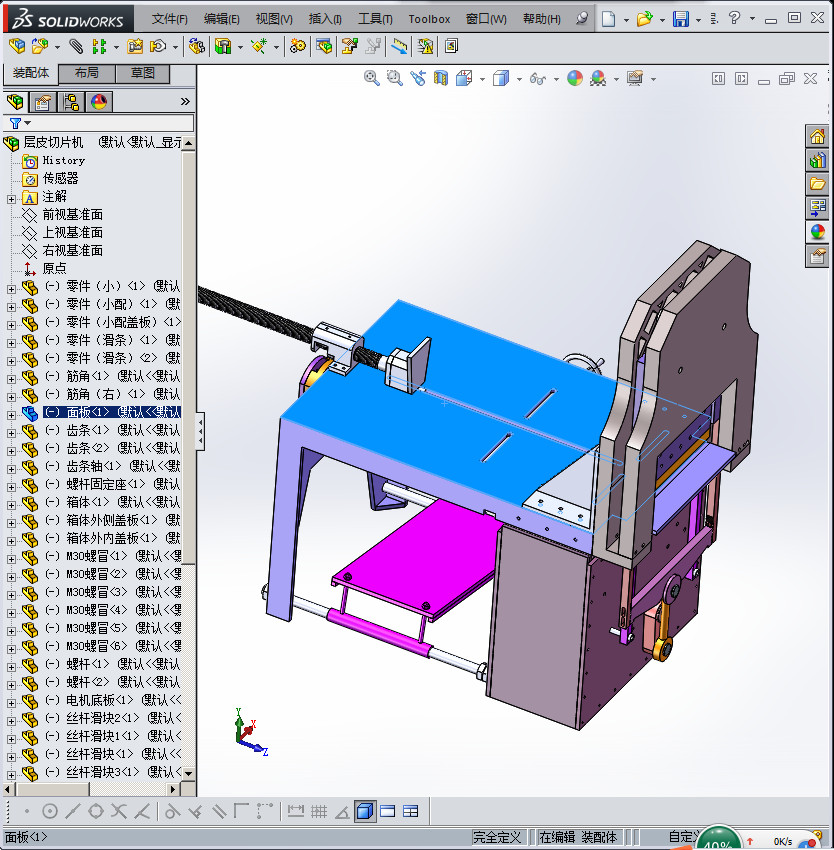
Task: Open the Apply Scene dropdown arrow
Action: pos(616,80)
